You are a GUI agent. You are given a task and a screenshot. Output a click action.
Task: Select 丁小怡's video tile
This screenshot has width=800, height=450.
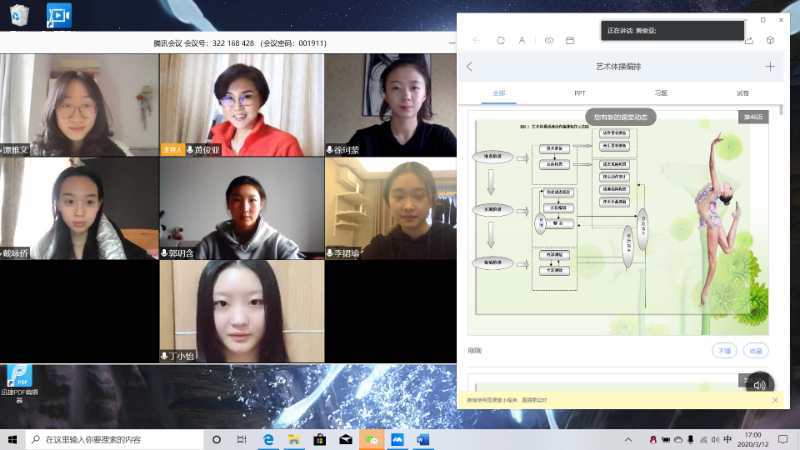click(241, 311)
